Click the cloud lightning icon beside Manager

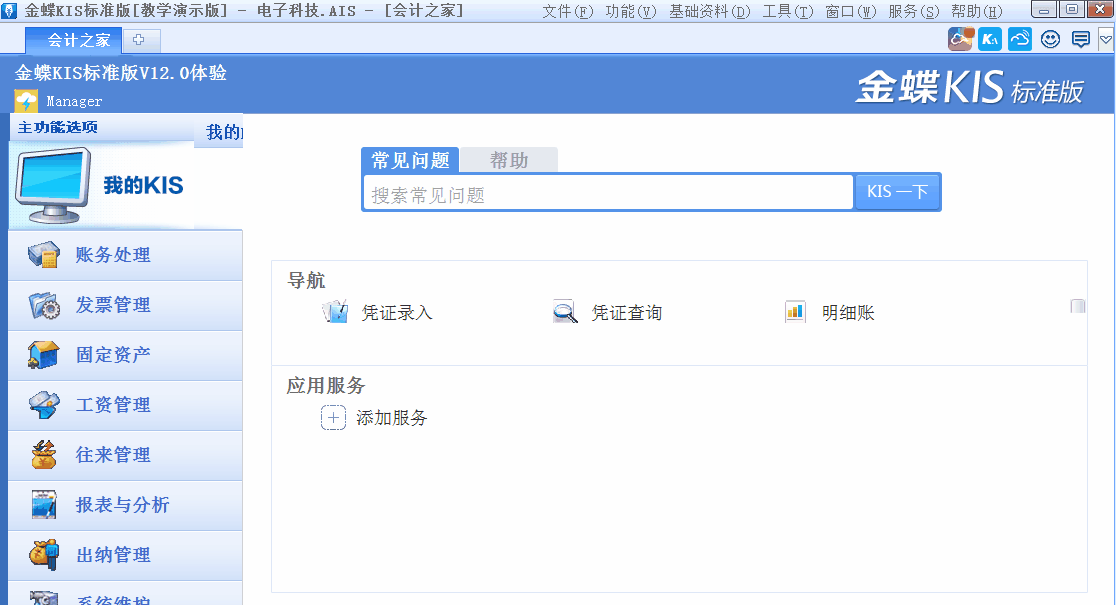point(26,101)
